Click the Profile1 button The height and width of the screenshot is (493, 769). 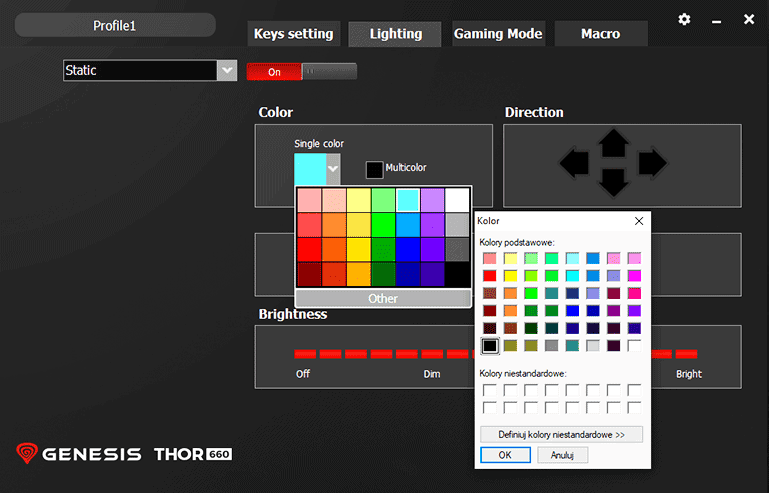[x=115, y=26]
